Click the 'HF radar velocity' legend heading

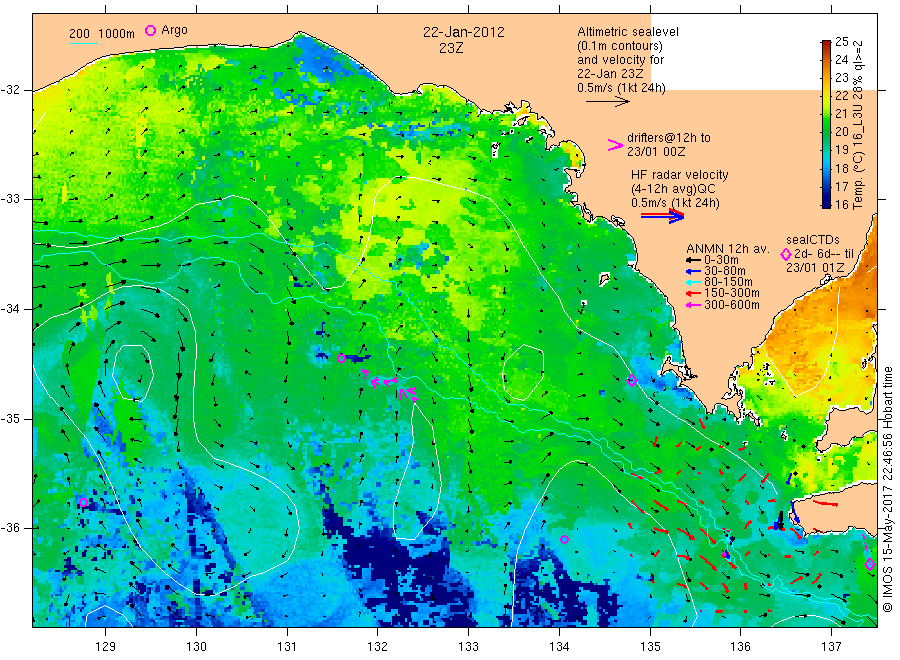(680, 175)
